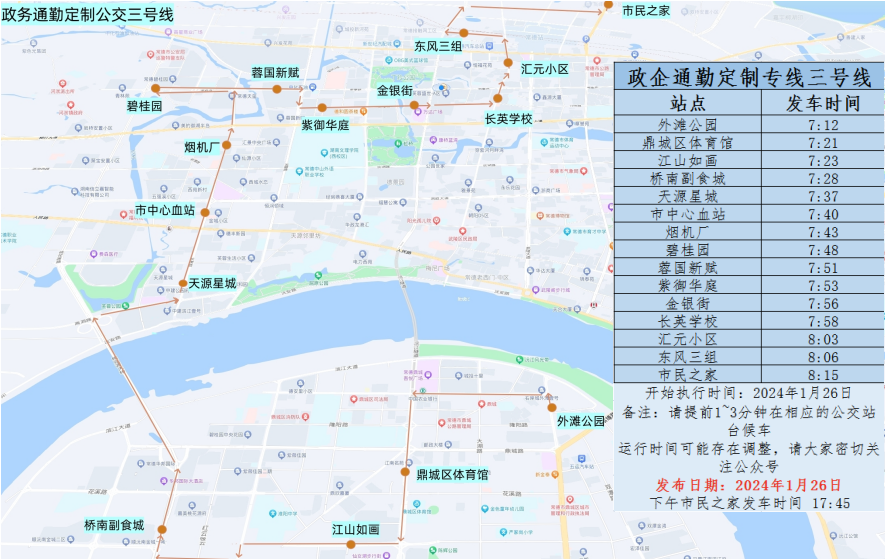This screenshot has height=559, width=887.
Task: Select the 桥南副食城 orange stop marker
Action: 161,530
